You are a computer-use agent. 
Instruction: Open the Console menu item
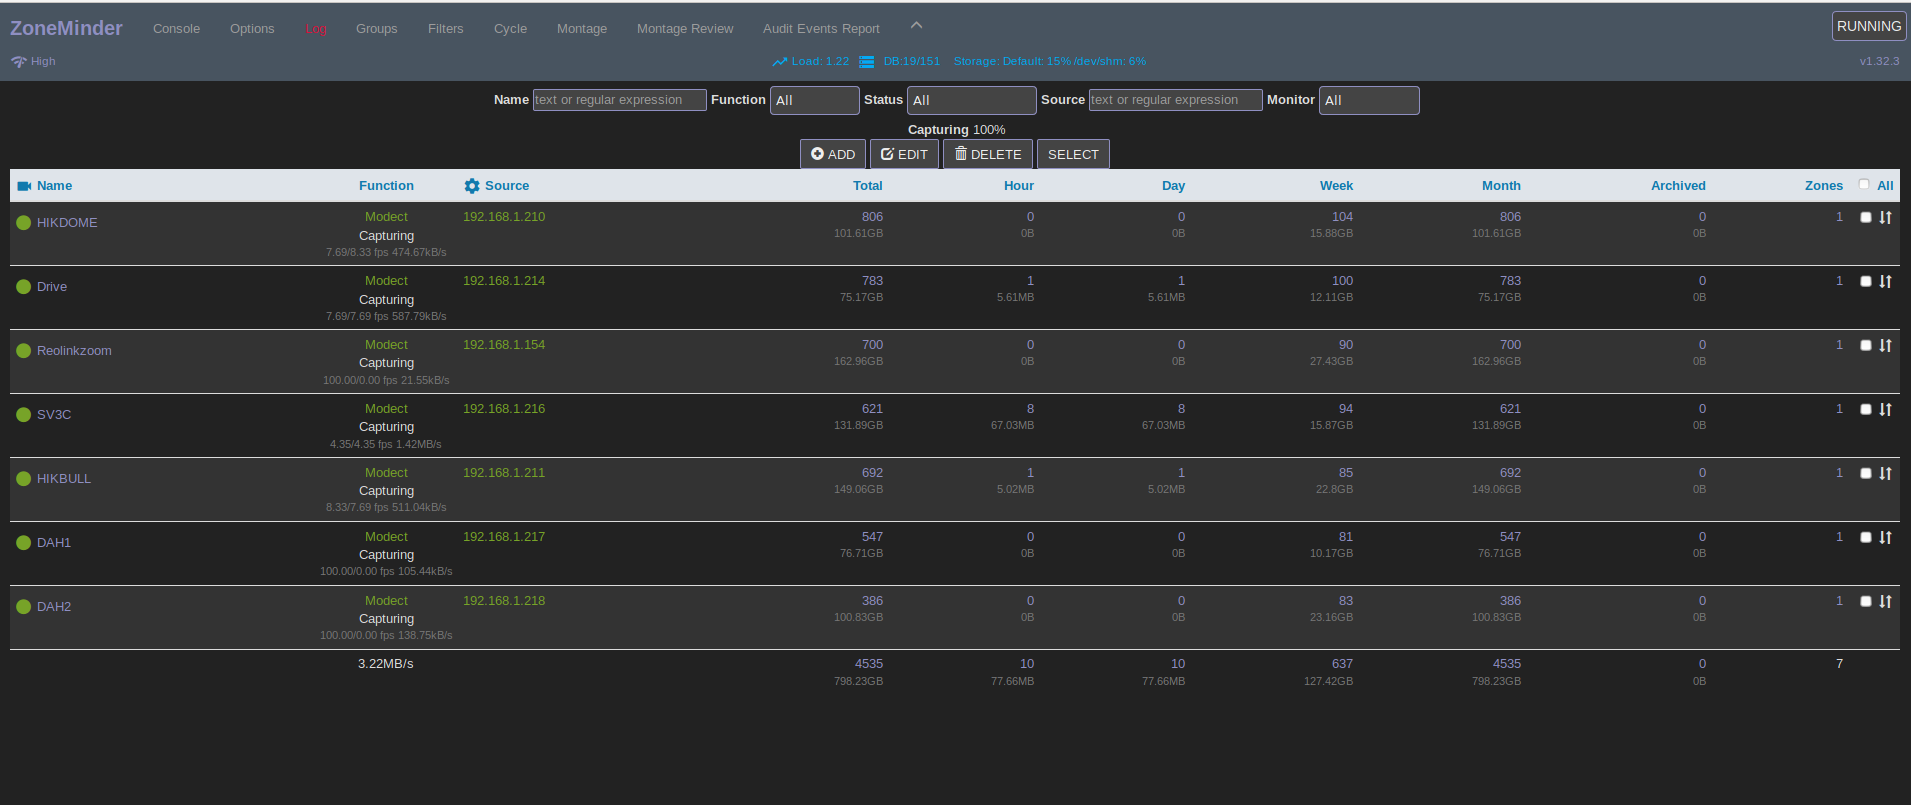pos(176,29)
